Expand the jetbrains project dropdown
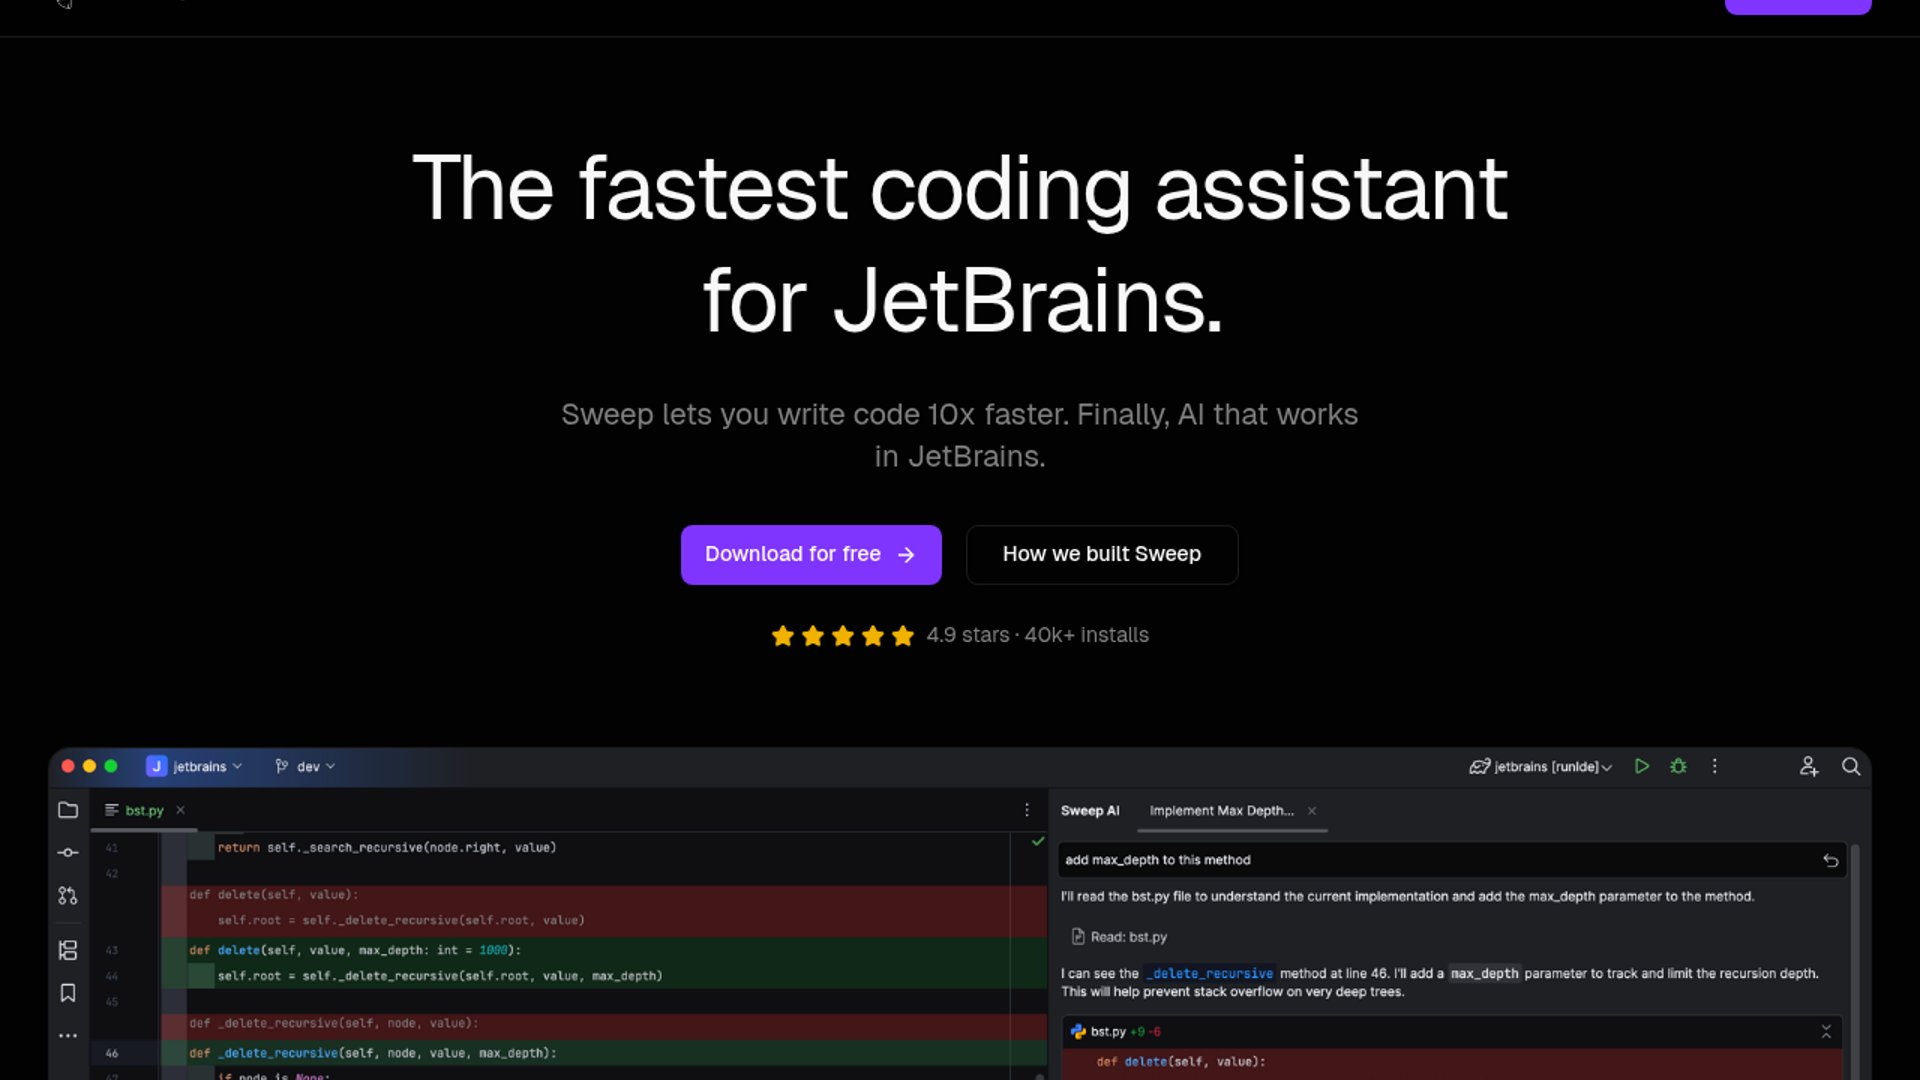 point(195,766)
